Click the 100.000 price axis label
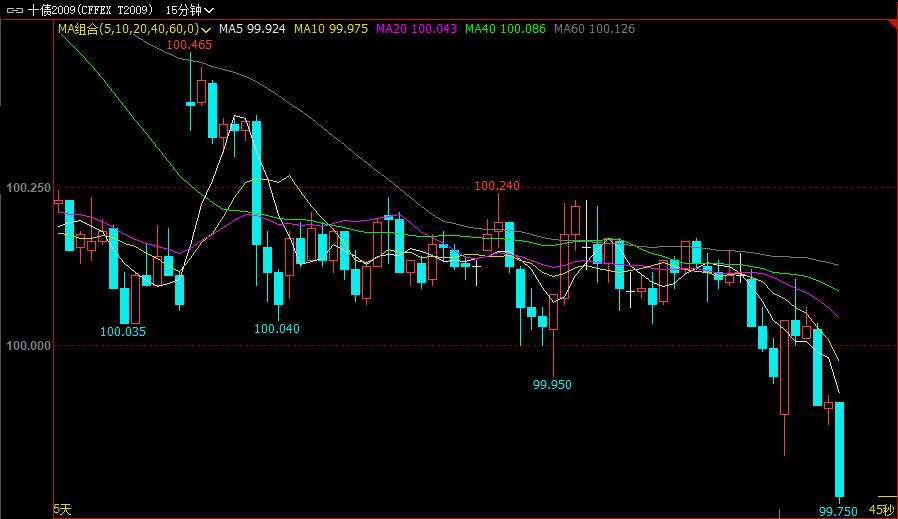 [x=28, y=345]
